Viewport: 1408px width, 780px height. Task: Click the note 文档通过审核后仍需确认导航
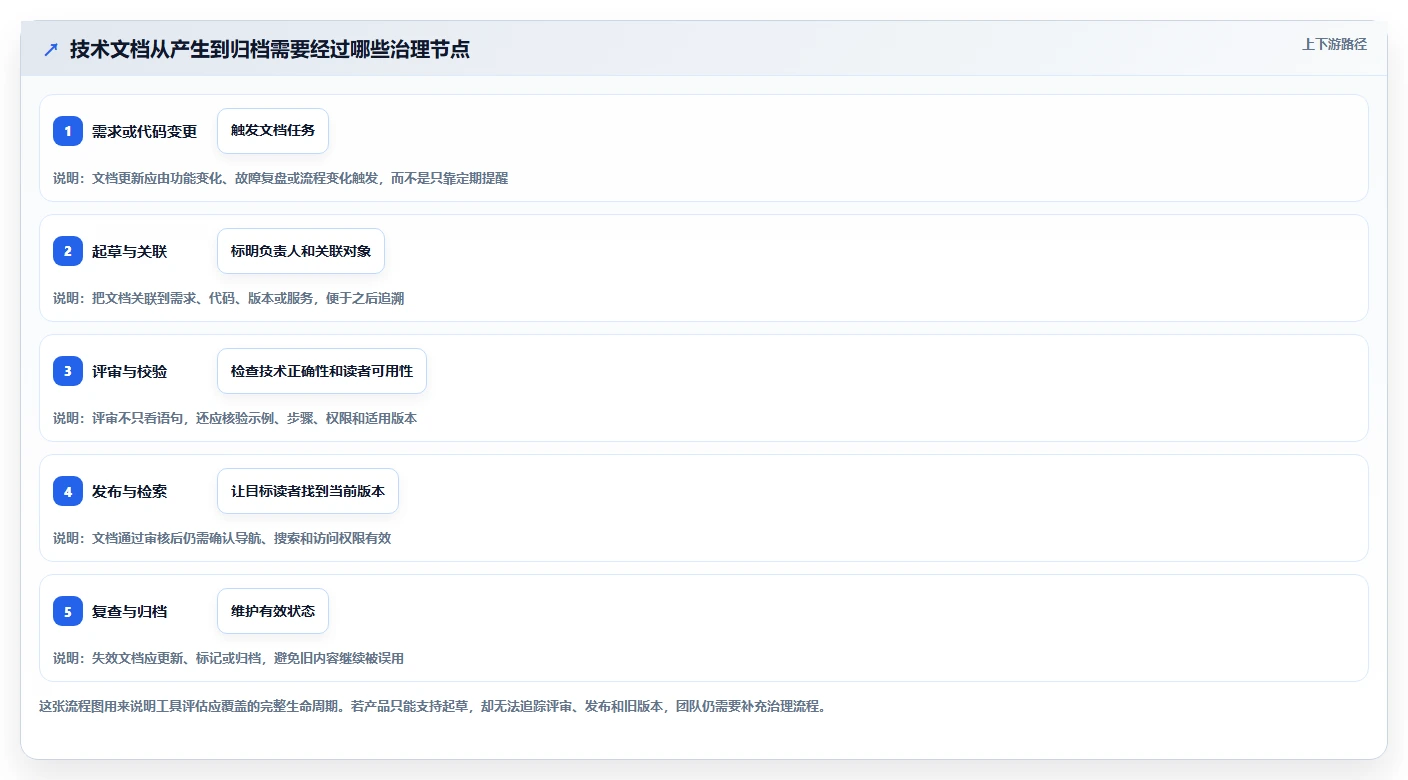click(x=222, y=538)
